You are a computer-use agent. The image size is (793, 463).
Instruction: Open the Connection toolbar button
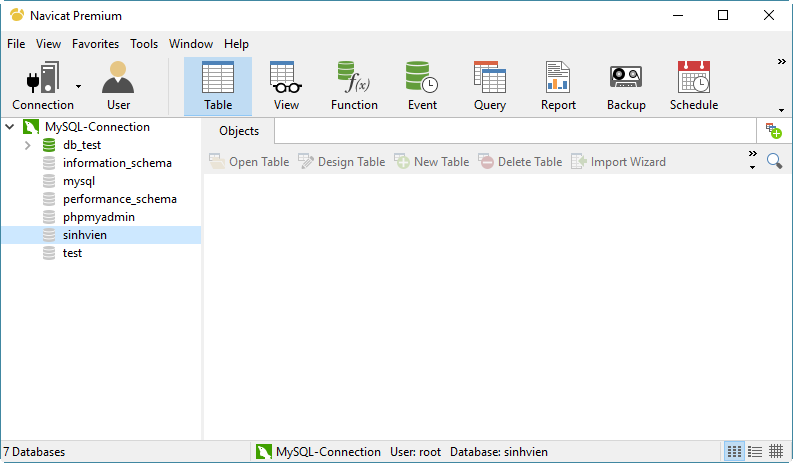[42, 86]
